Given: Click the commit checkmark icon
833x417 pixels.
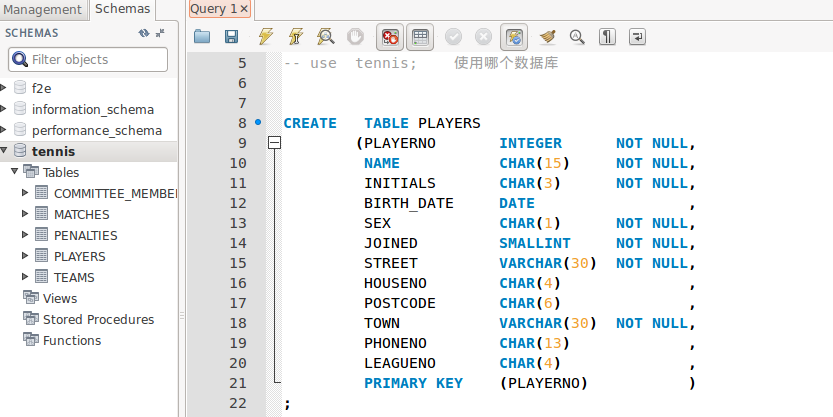Looking at the screenshot, I should (453, 37).
